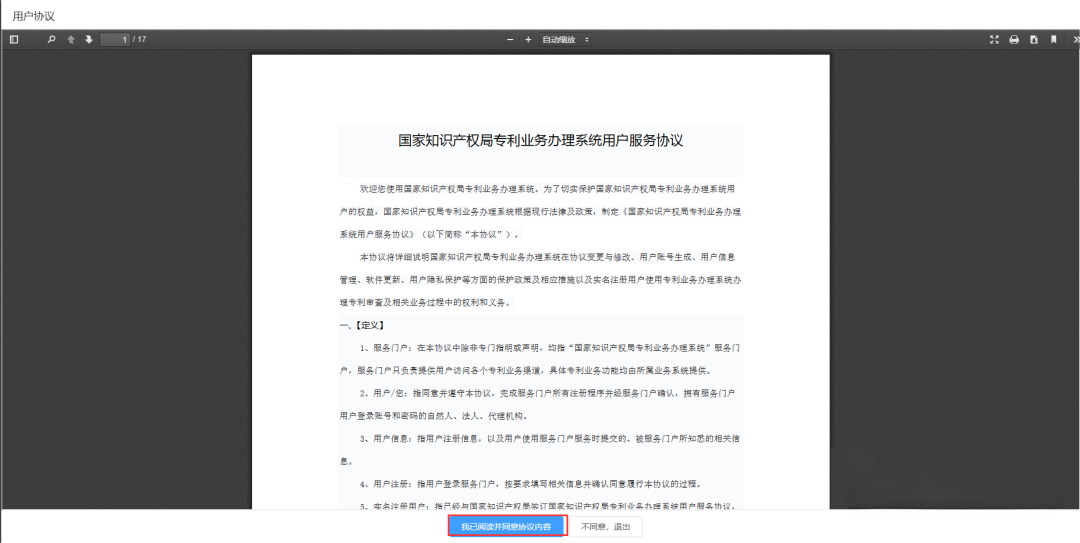This screenshot has height=543, width=1080.
Task: Click the page number input field
Action: 114,39
